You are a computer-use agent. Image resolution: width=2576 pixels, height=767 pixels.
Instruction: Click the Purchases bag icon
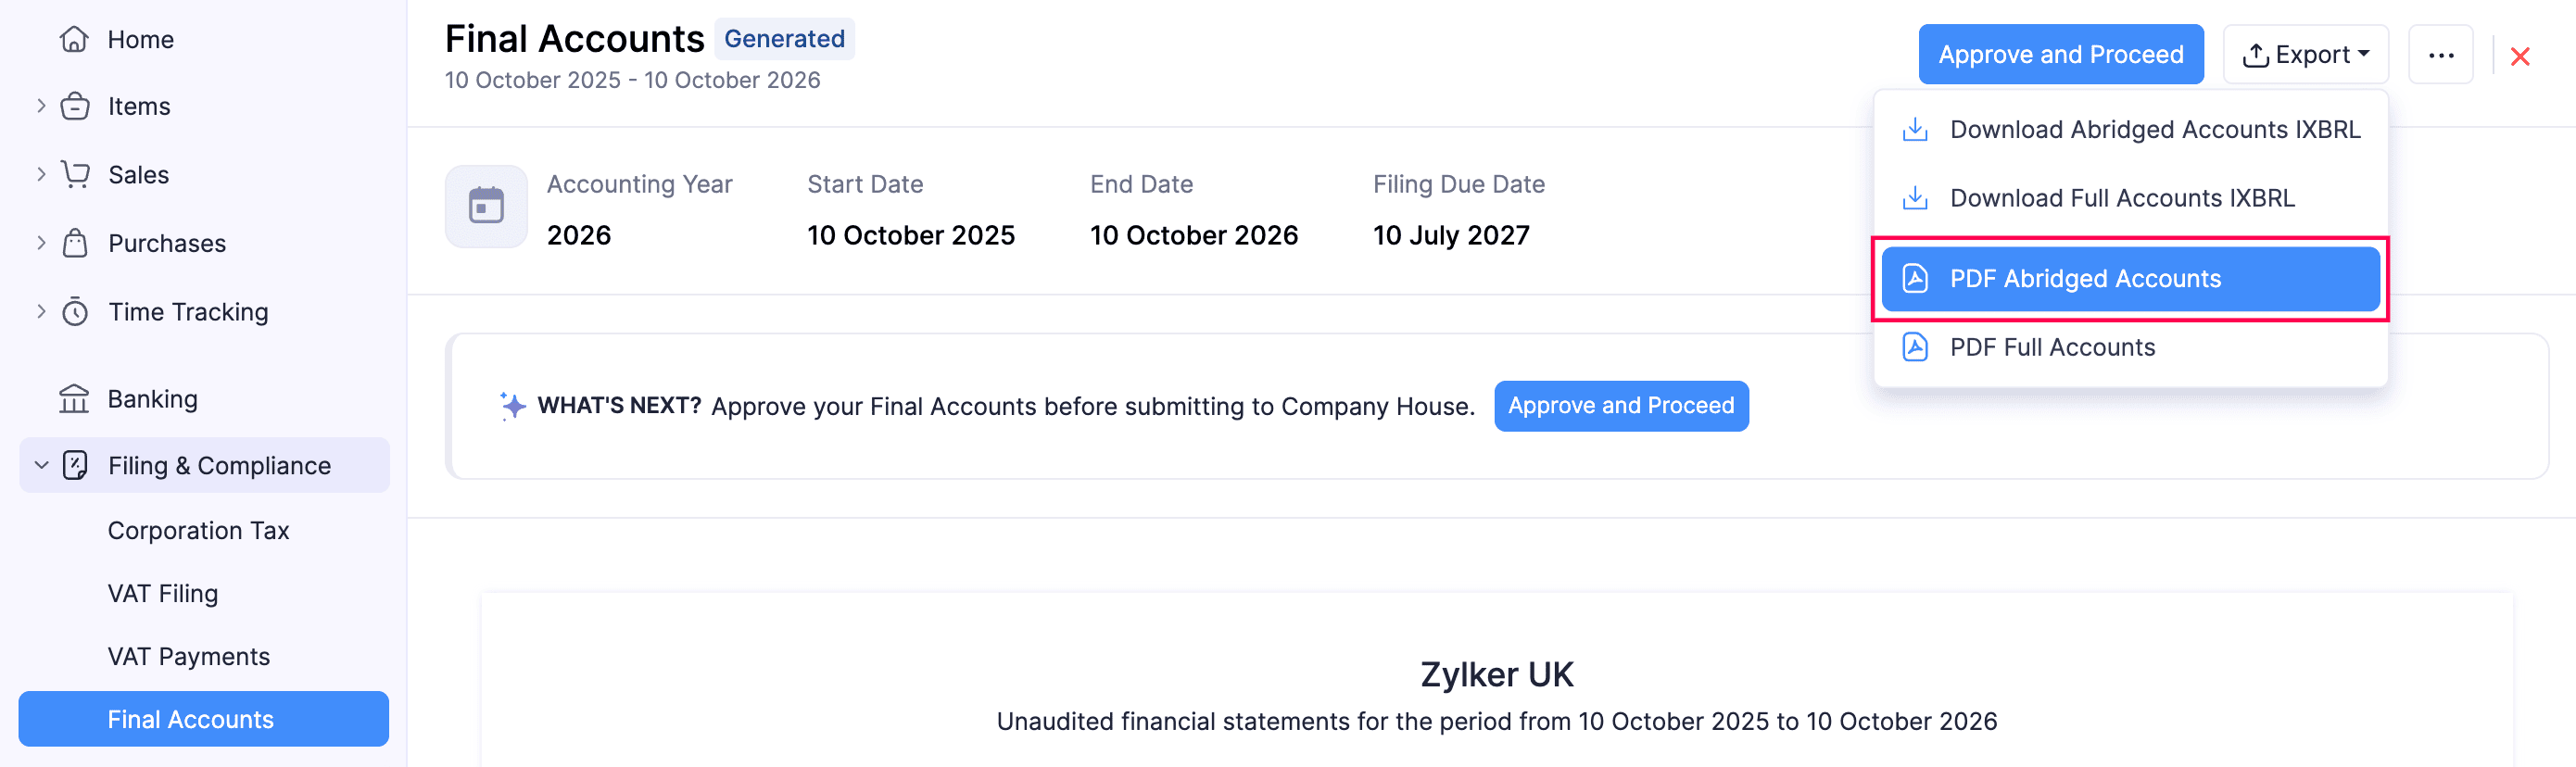tap(75, 243)
